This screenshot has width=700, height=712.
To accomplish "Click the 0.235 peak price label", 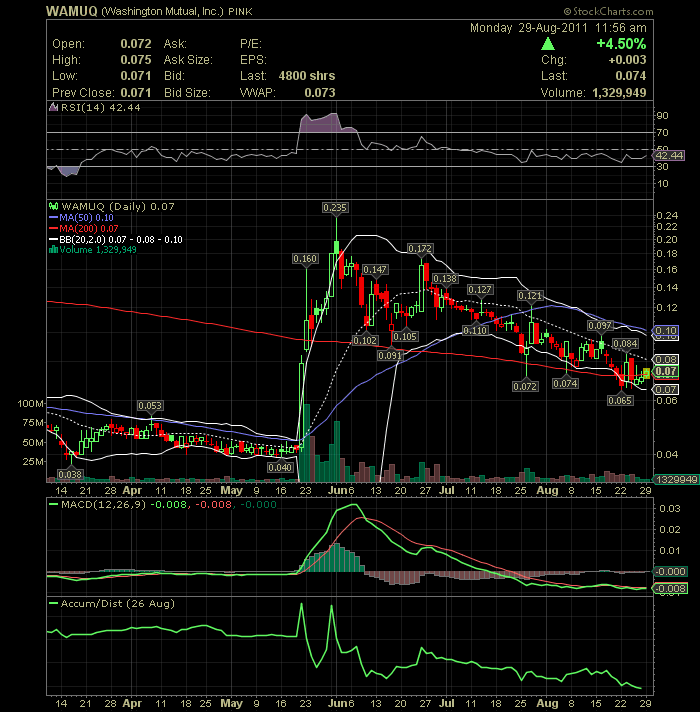I will pos(335,208).
